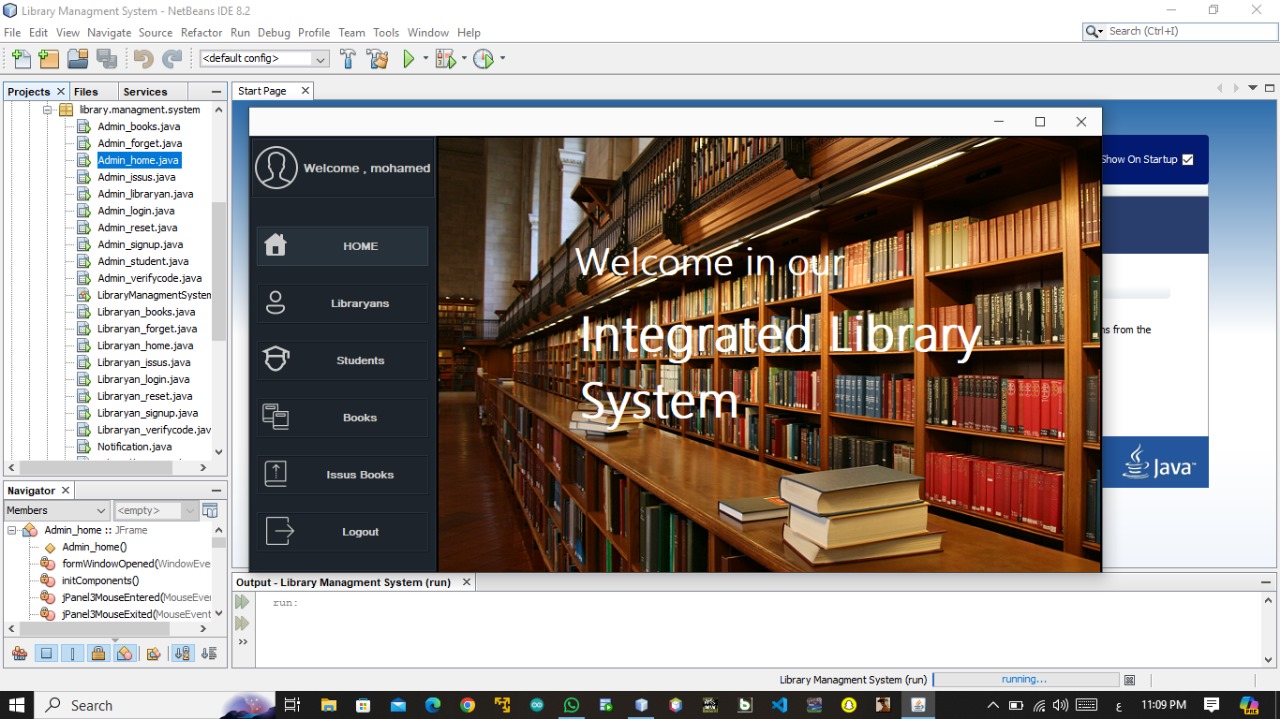Click the first green re-run arrow in Output

(x=242, y=602)
